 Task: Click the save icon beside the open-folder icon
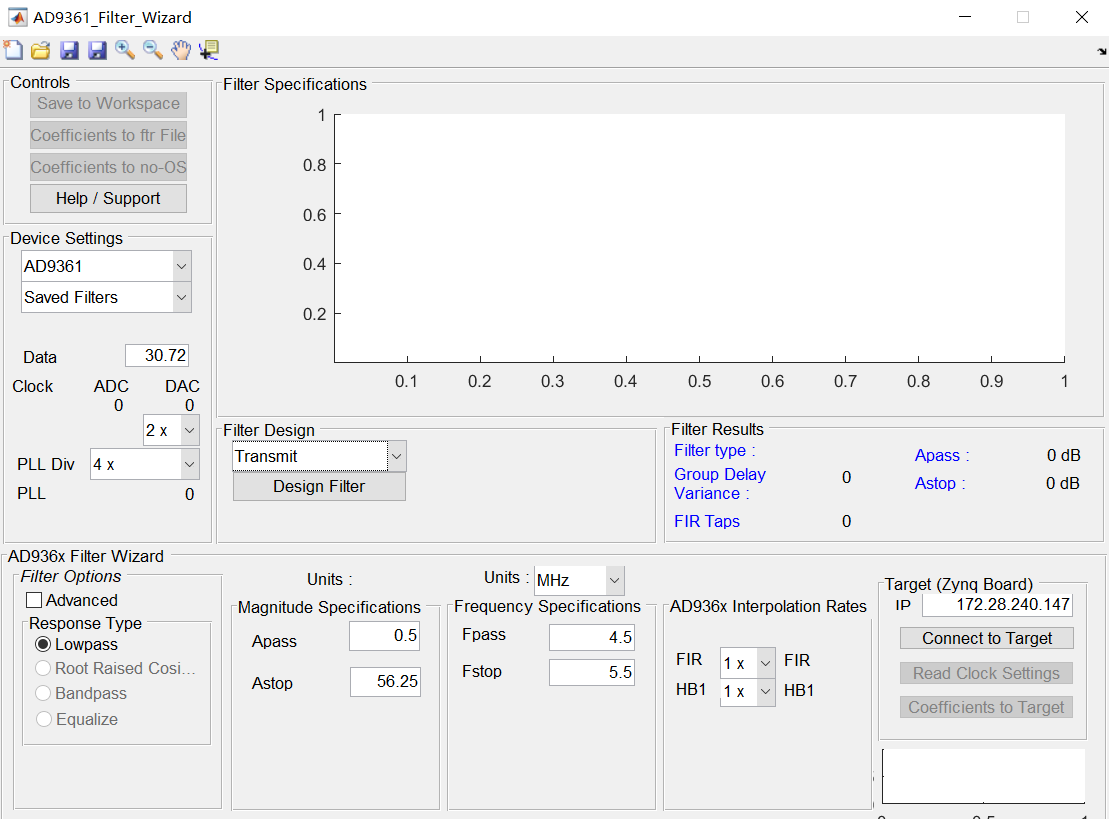[x=69, y=50]
